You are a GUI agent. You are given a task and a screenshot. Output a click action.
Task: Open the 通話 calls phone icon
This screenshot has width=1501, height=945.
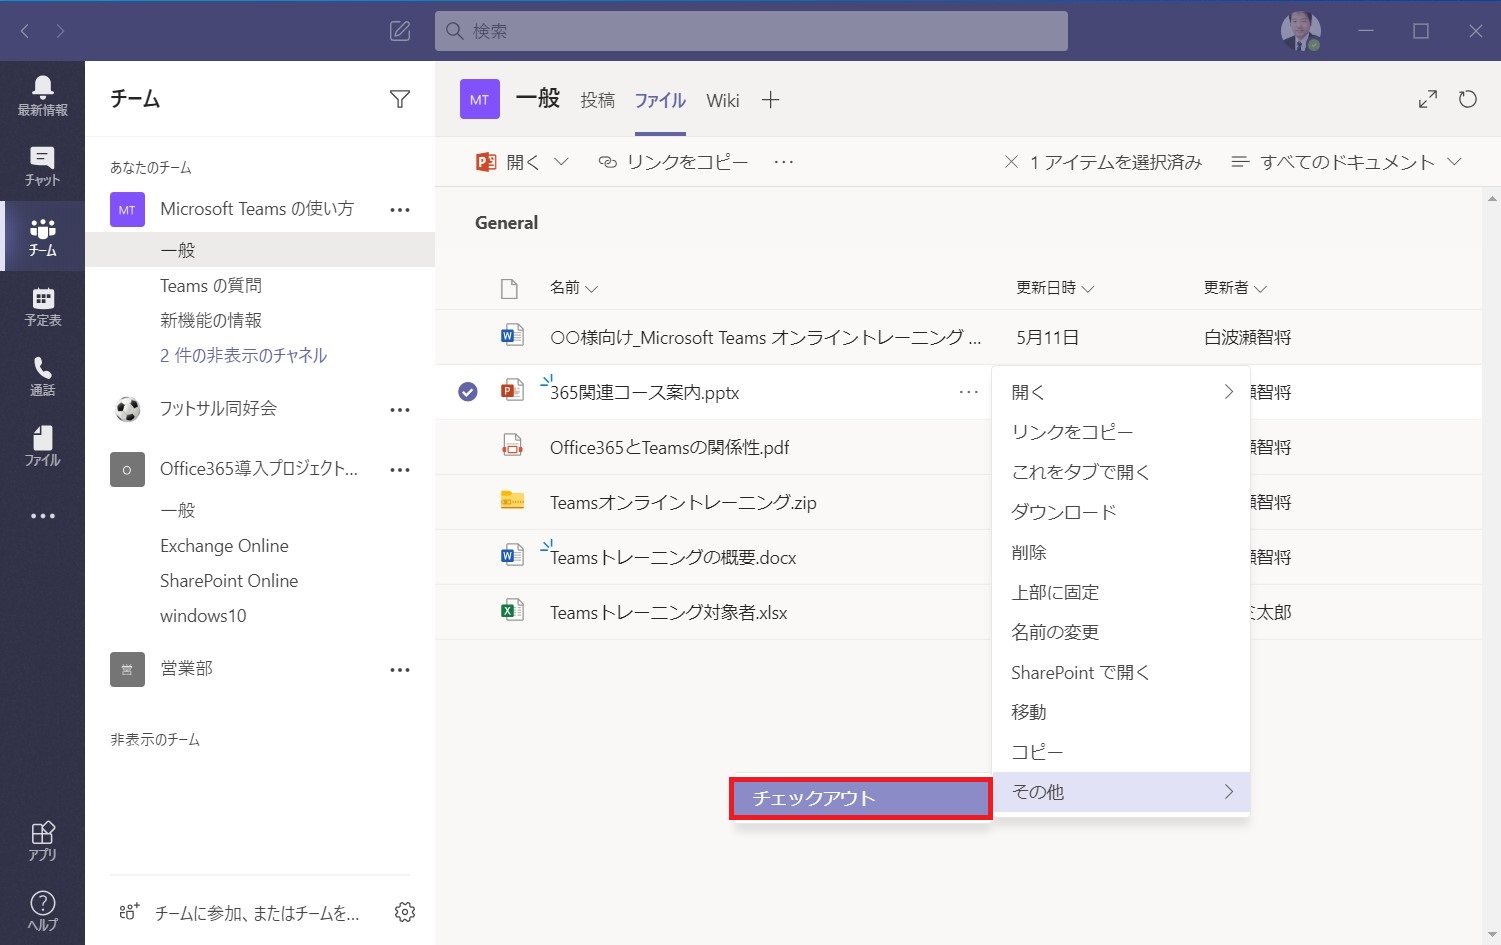[42, 376]
